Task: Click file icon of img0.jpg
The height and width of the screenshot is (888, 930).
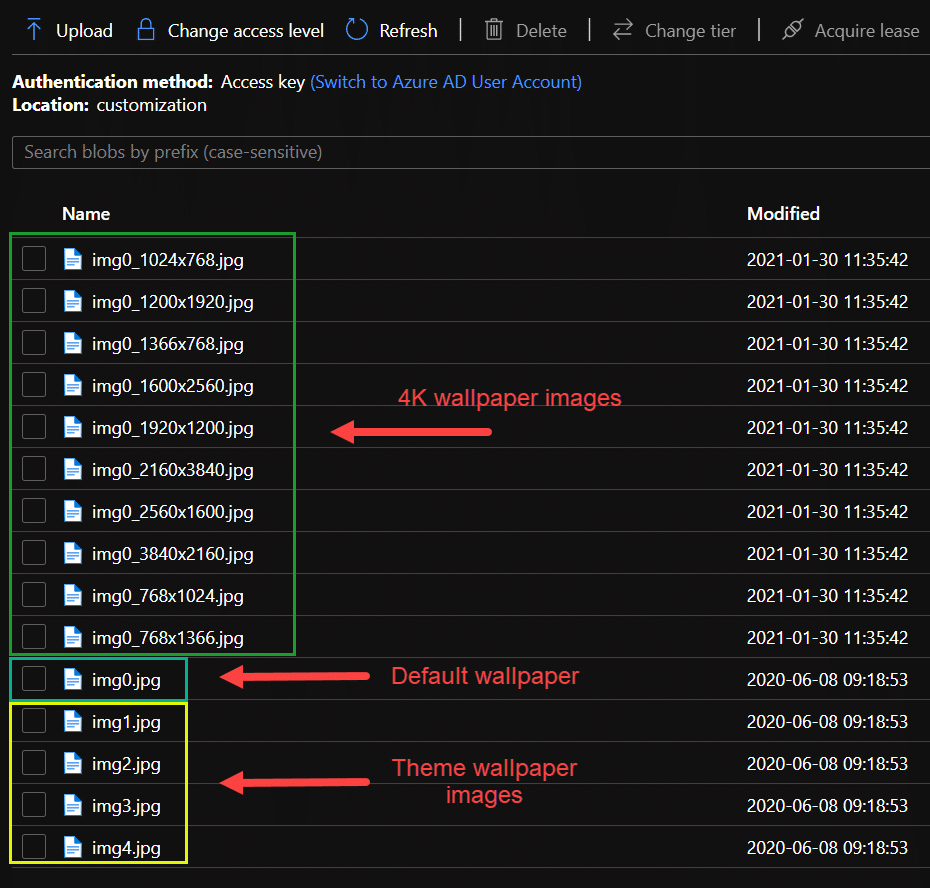Action: (x=73, y=680)
